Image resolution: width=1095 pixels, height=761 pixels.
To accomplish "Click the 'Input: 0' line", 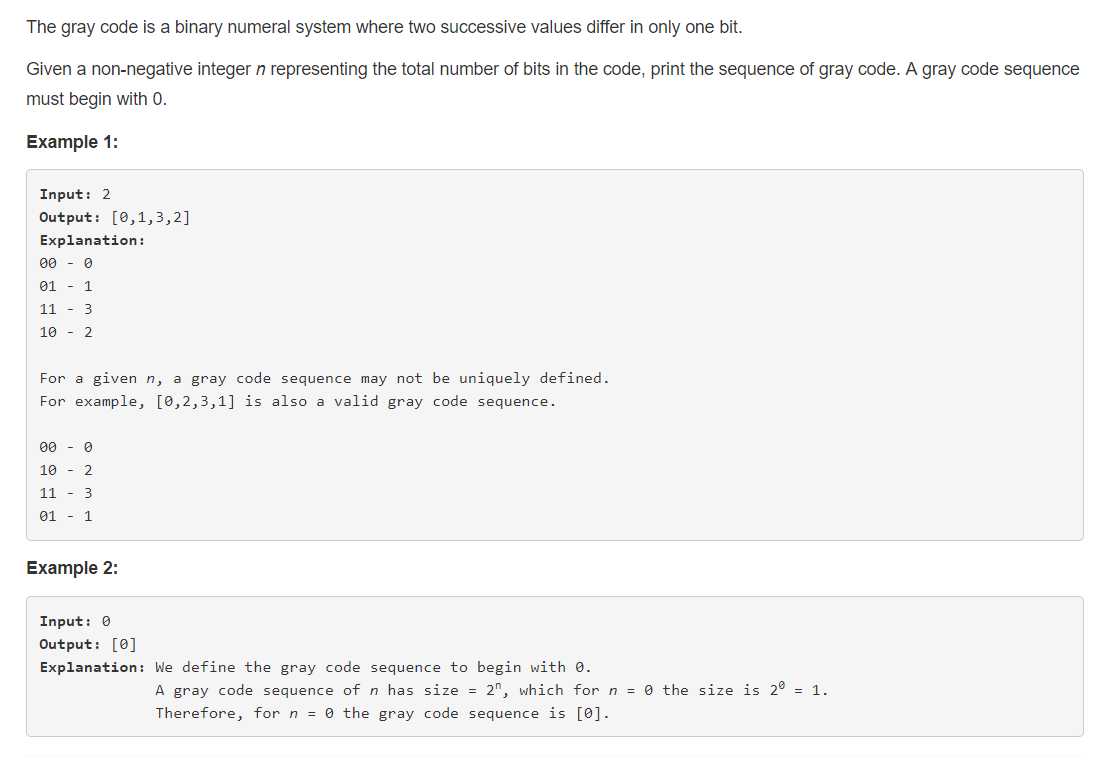I will point(75,621).
